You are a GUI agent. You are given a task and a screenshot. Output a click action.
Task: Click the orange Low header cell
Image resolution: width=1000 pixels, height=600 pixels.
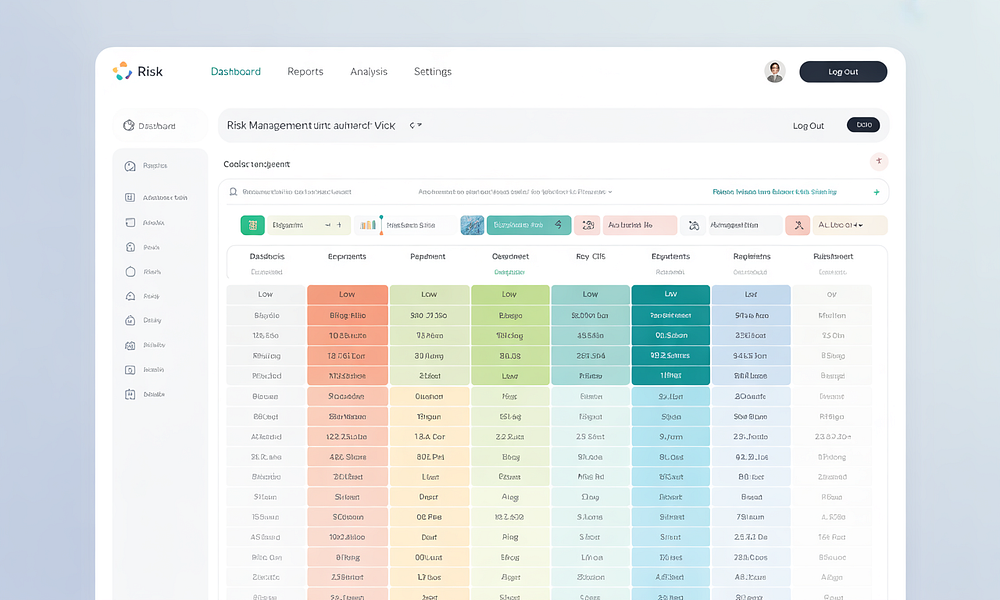(347, 295)
